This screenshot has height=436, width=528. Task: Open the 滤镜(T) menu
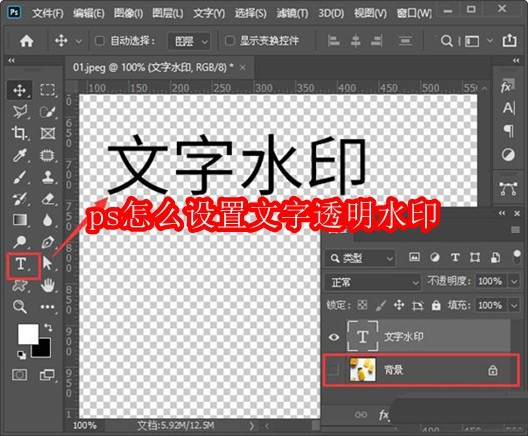[292, 13]
